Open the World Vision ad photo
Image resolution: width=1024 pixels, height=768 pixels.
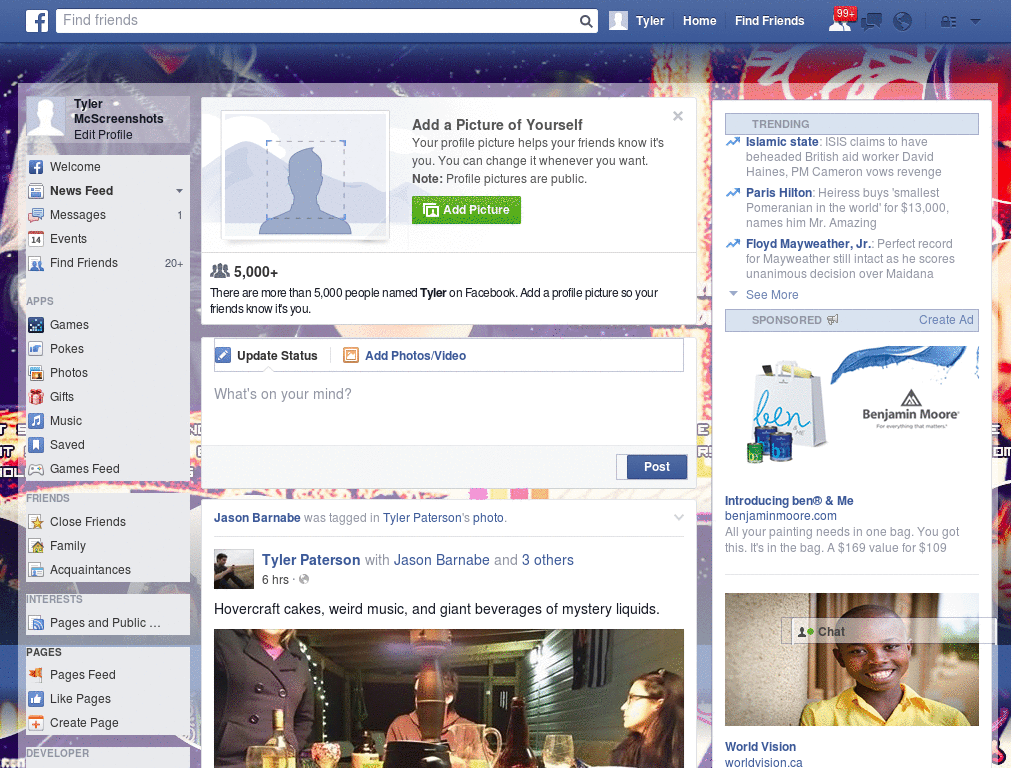coord(852,659)
